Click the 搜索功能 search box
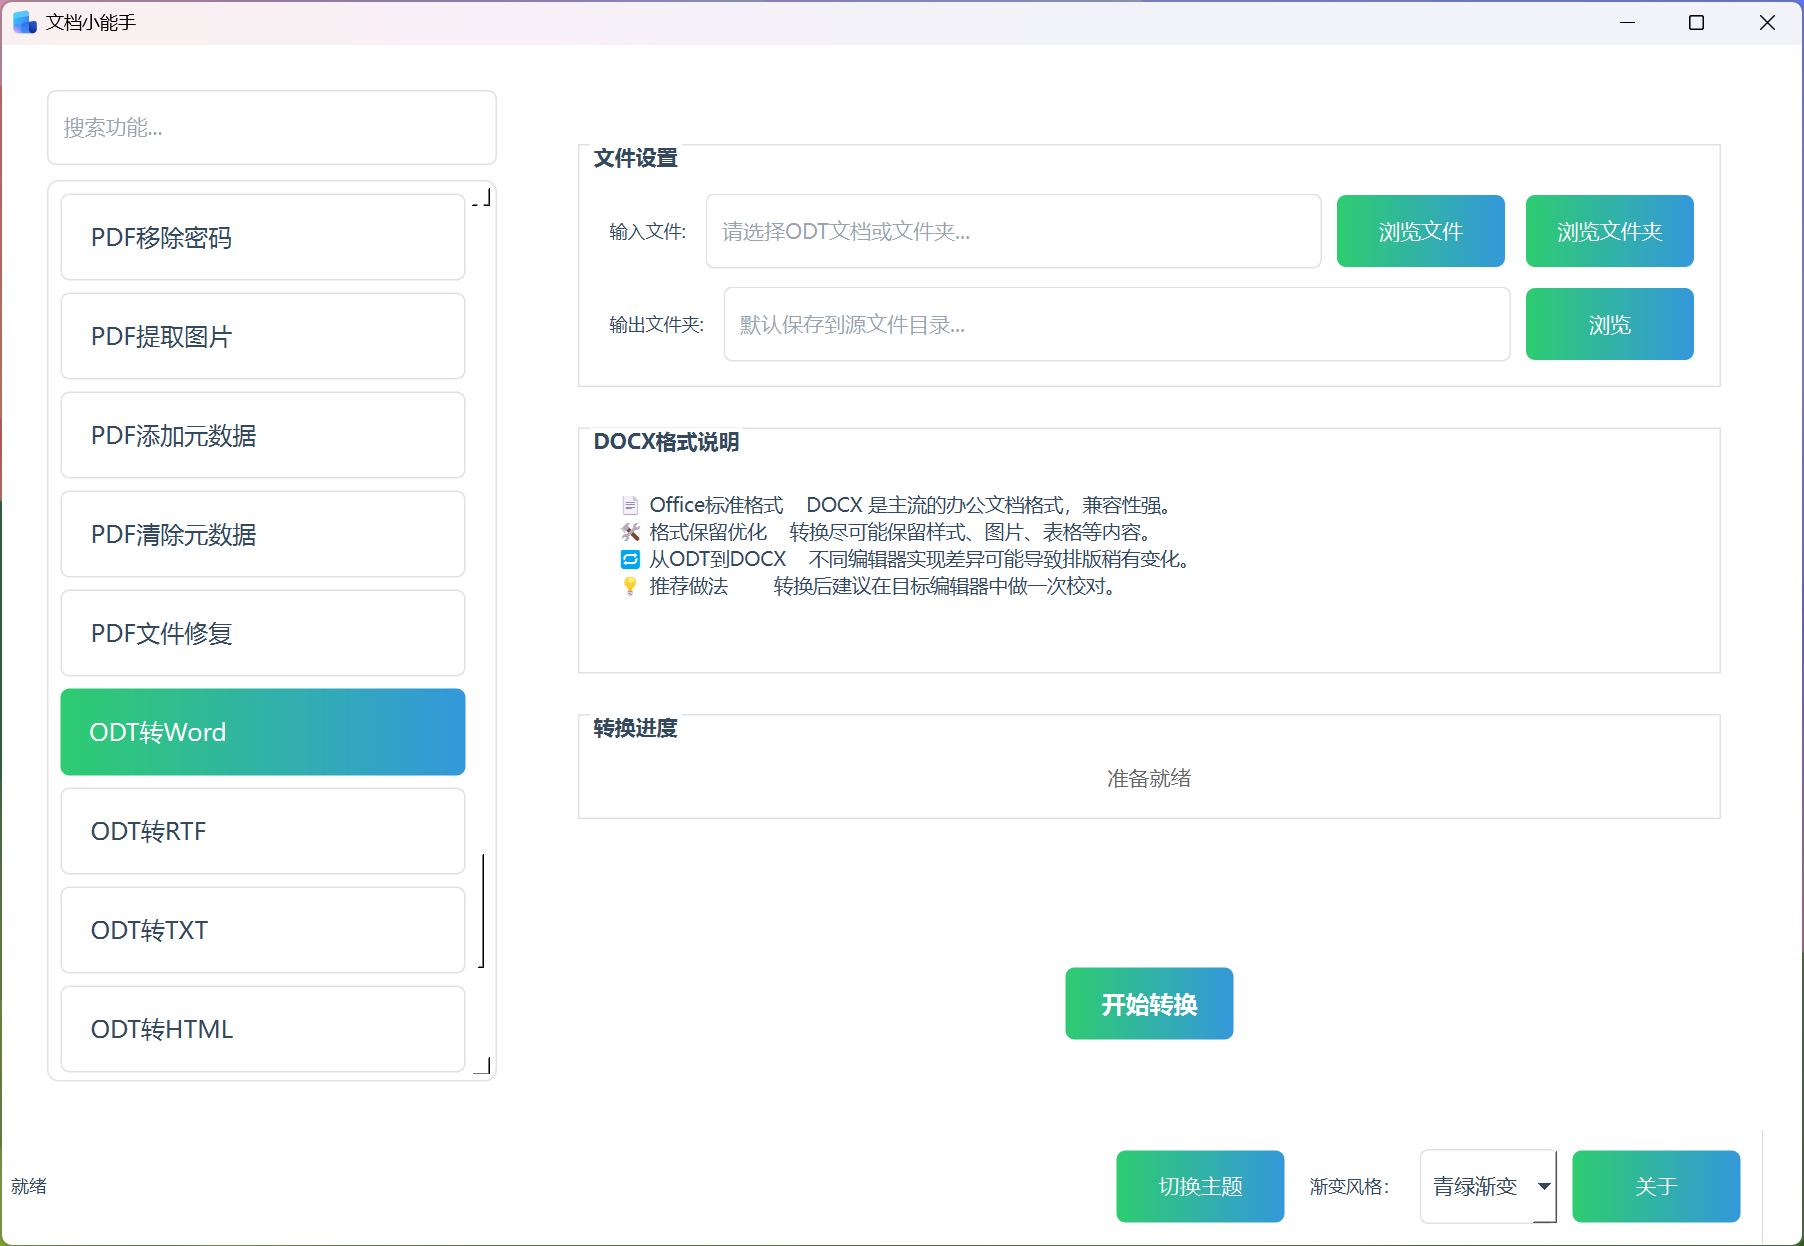The height and width of the screenshot is (1246, 1804). click(271, 127)
